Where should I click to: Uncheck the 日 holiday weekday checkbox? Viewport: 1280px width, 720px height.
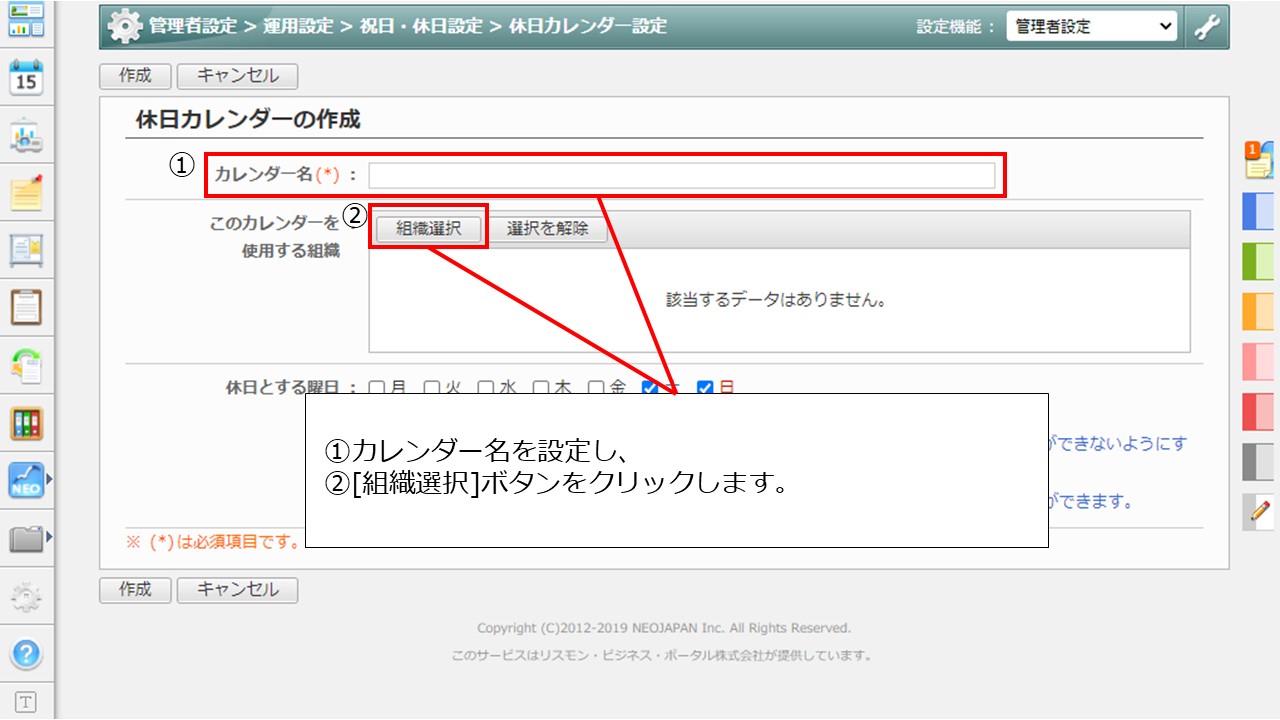point(705,387)
